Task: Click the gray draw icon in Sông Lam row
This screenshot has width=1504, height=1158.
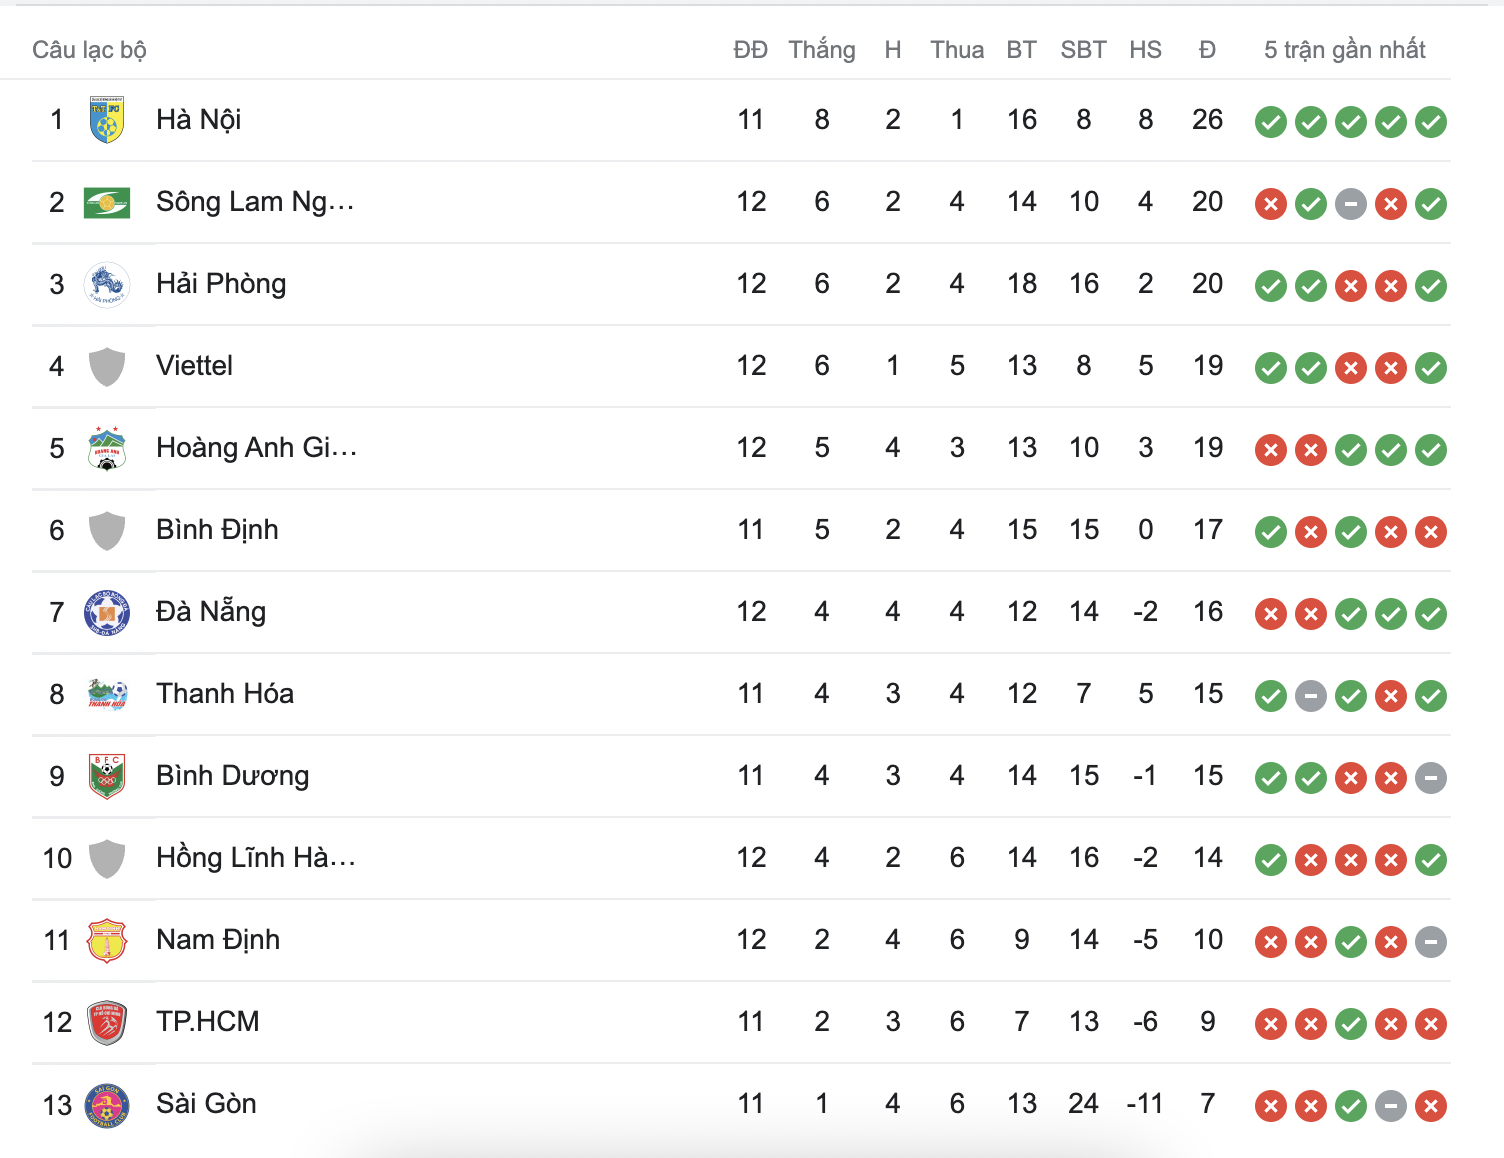Action: click(x=1351, y=205)
